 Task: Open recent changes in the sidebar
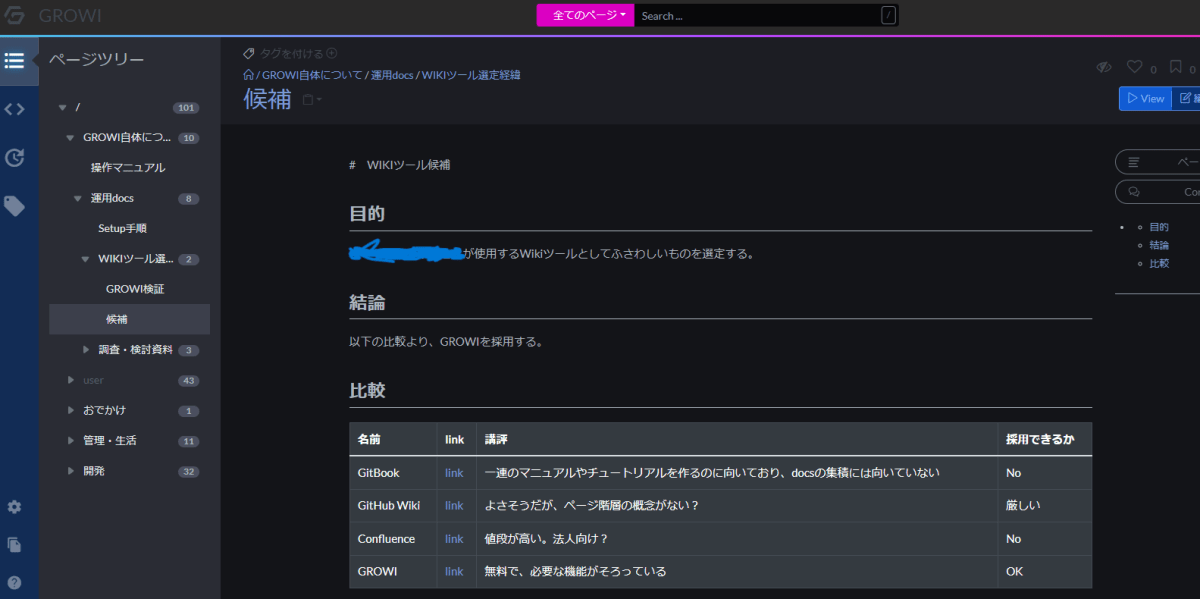coord(14,157)
